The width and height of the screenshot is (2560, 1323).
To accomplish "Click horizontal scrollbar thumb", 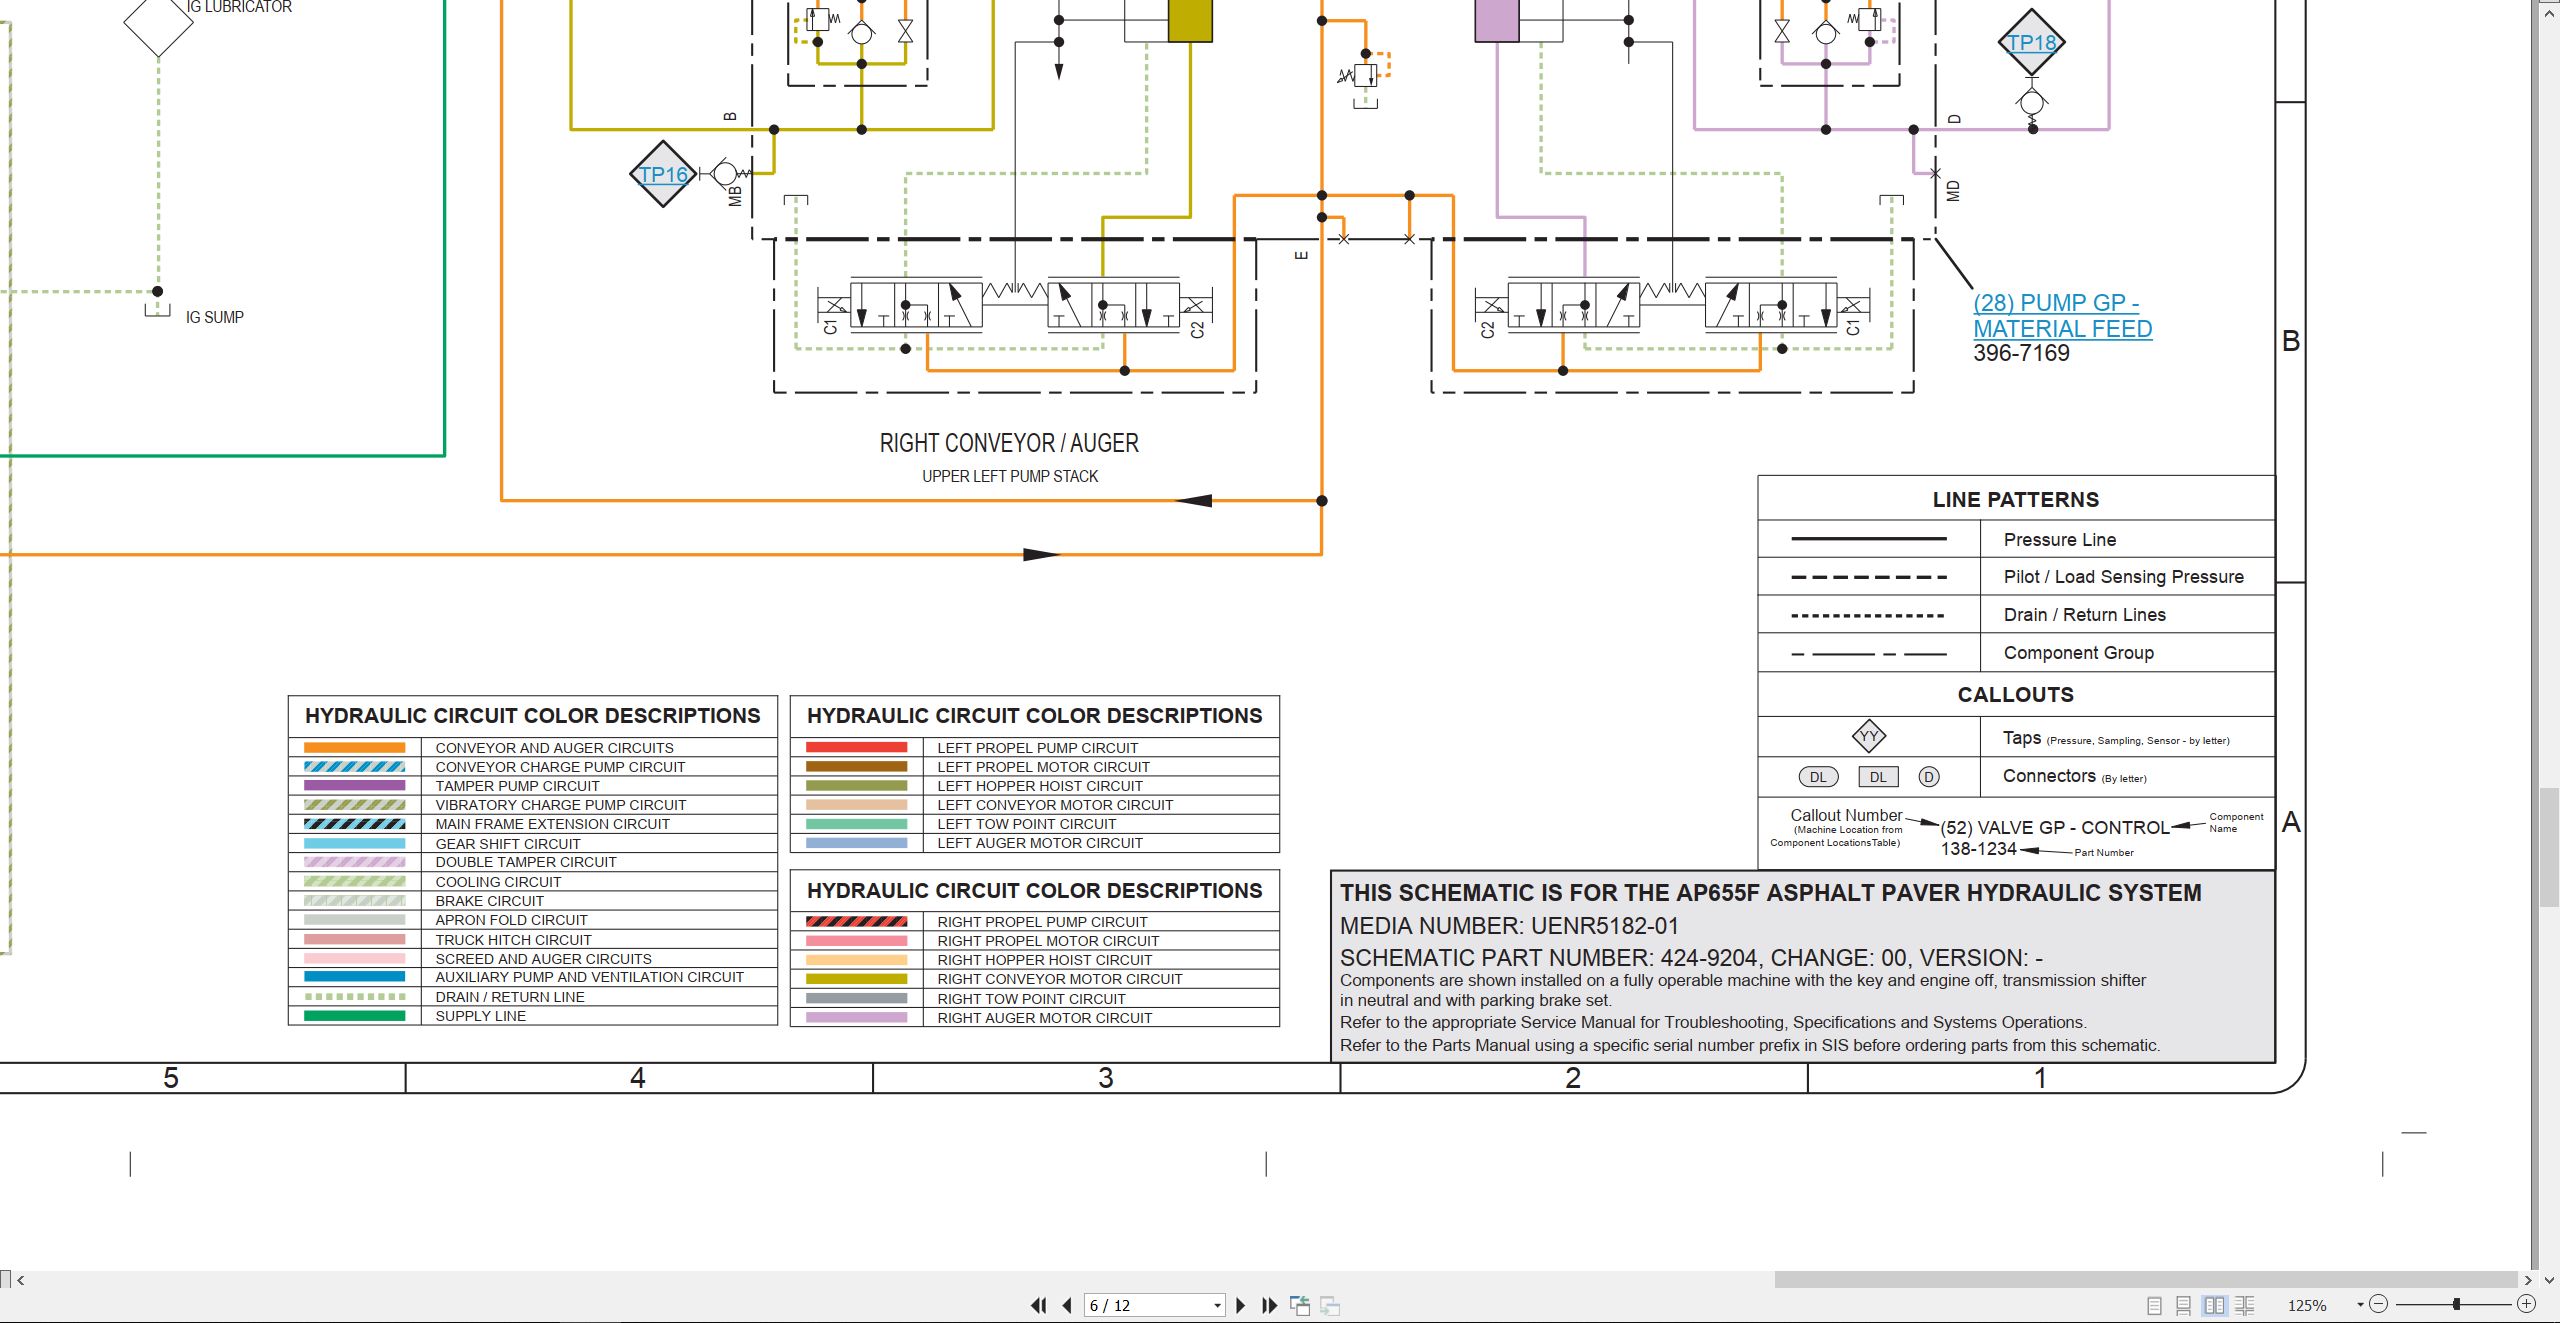I will [x=2146, y=1280].
